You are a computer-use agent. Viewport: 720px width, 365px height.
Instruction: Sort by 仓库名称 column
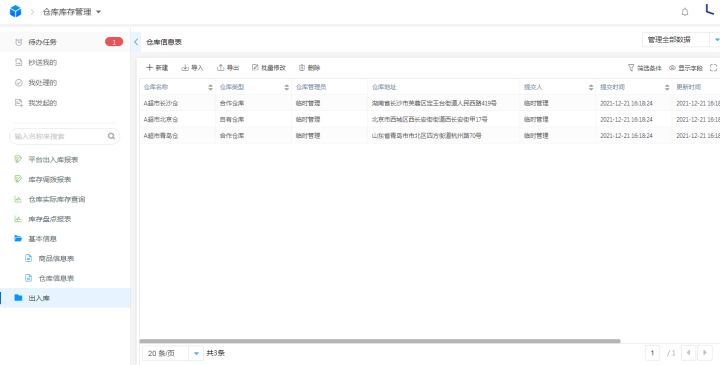pyautogui.click(x=210, y=87)
